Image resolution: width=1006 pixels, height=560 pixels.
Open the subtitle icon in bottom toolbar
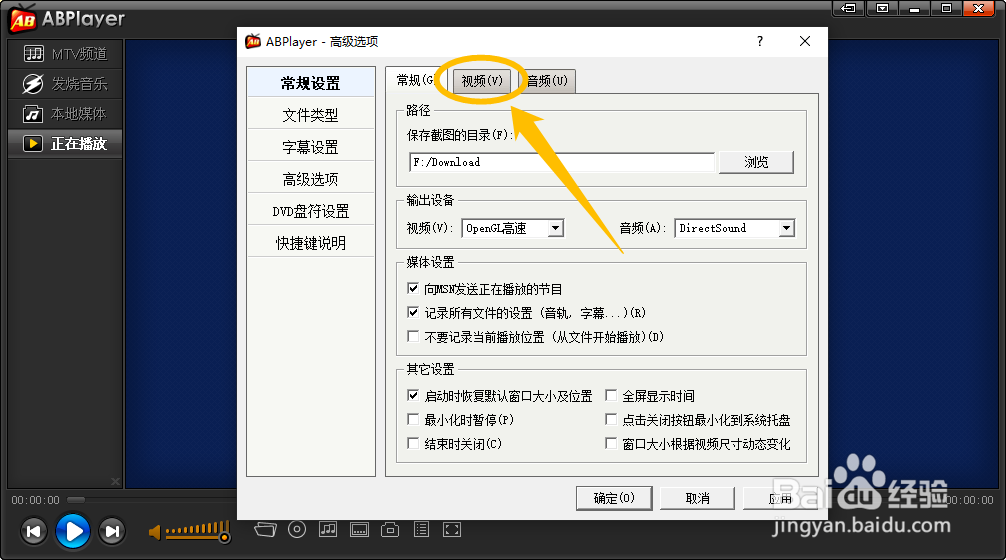pyautogui.click(x=359, y=529)
